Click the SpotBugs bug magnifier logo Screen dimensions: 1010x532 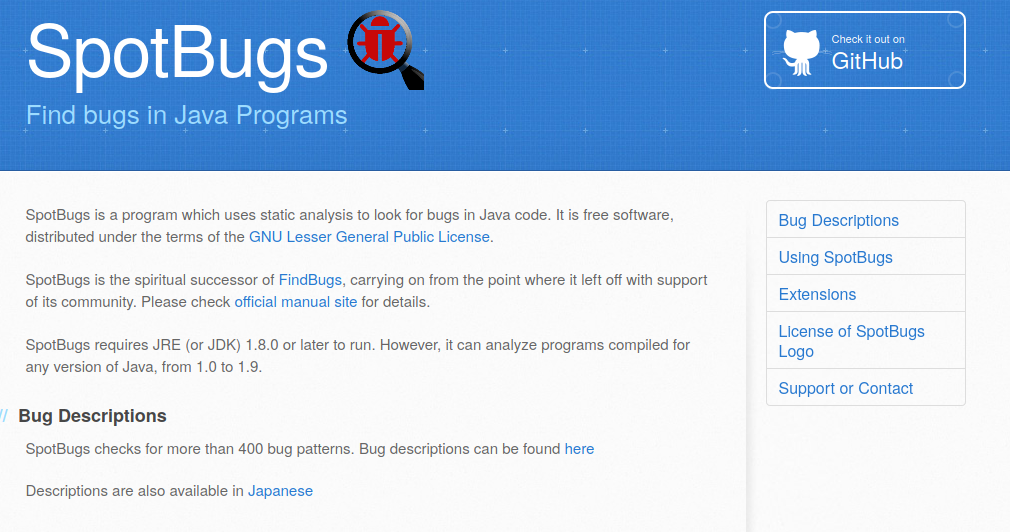[386, 50]
